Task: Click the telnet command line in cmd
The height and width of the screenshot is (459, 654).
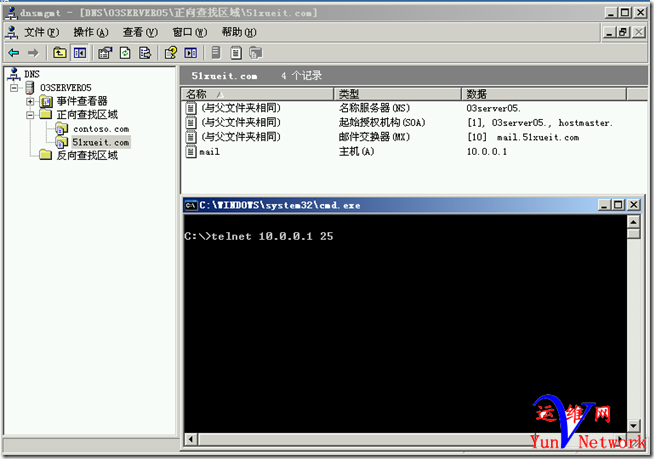Action: 259,236
